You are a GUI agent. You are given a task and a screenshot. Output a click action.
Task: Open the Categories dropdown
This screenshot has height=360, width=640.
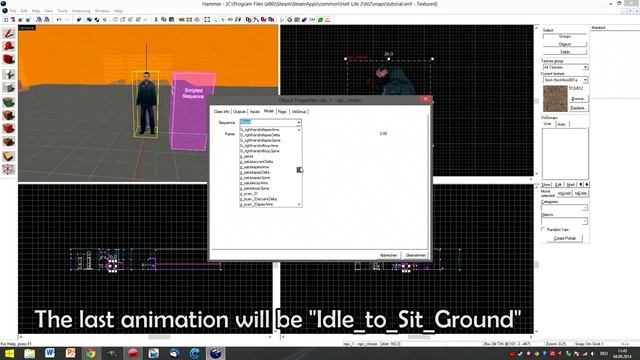coord(585,208)
